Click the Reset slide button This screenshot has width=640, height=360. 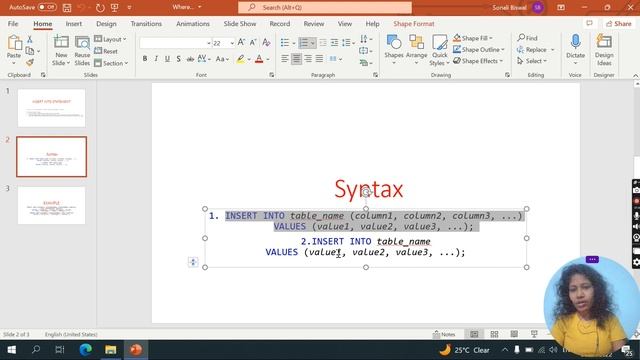[106, 51]
